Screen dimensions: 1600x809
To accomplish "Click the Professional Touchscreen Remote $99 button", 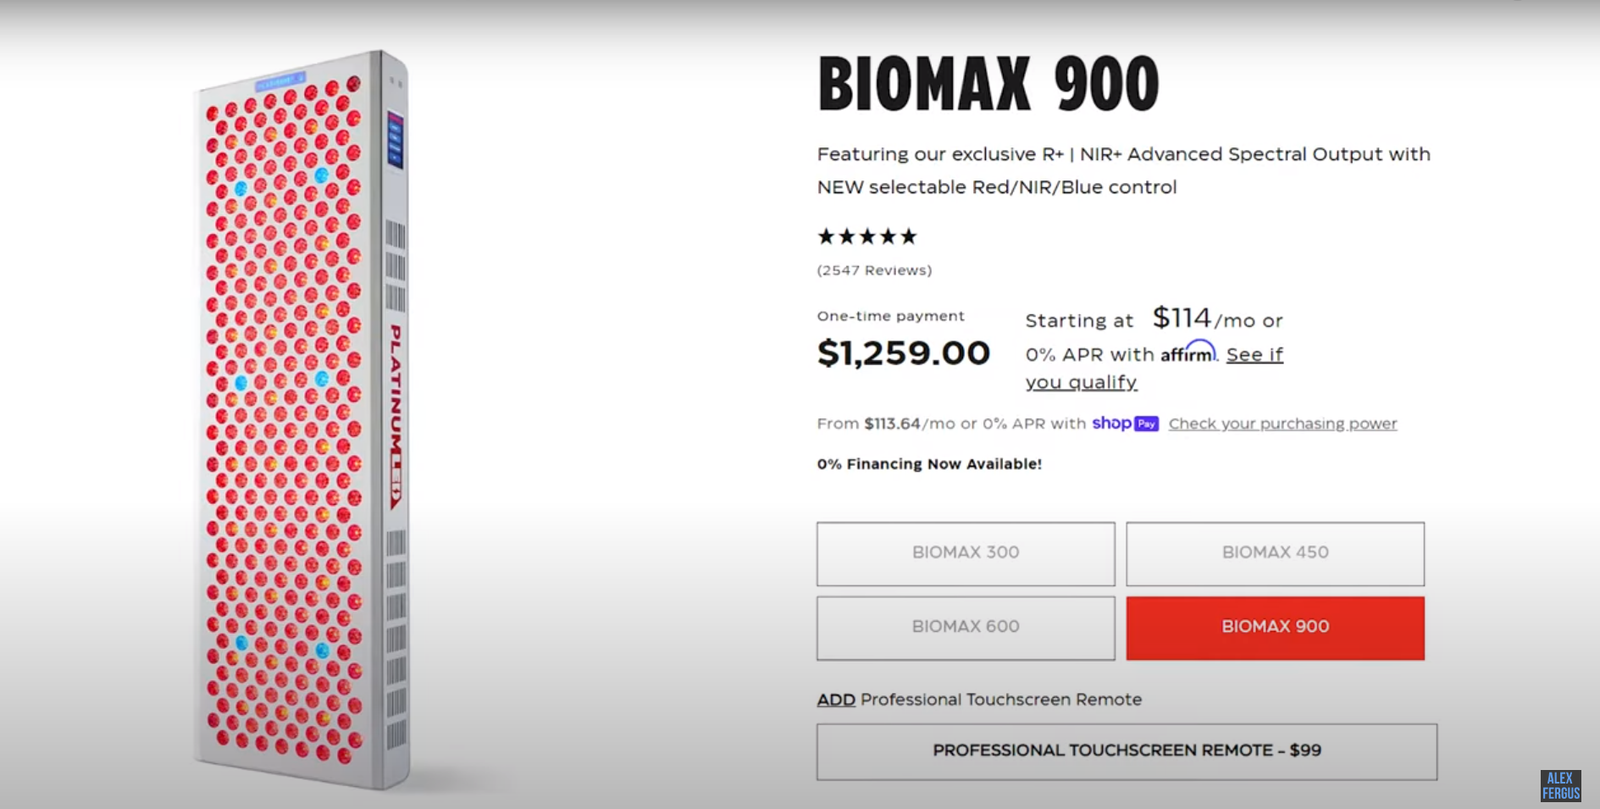I will pyautogui.click(x=1126, y=750).
